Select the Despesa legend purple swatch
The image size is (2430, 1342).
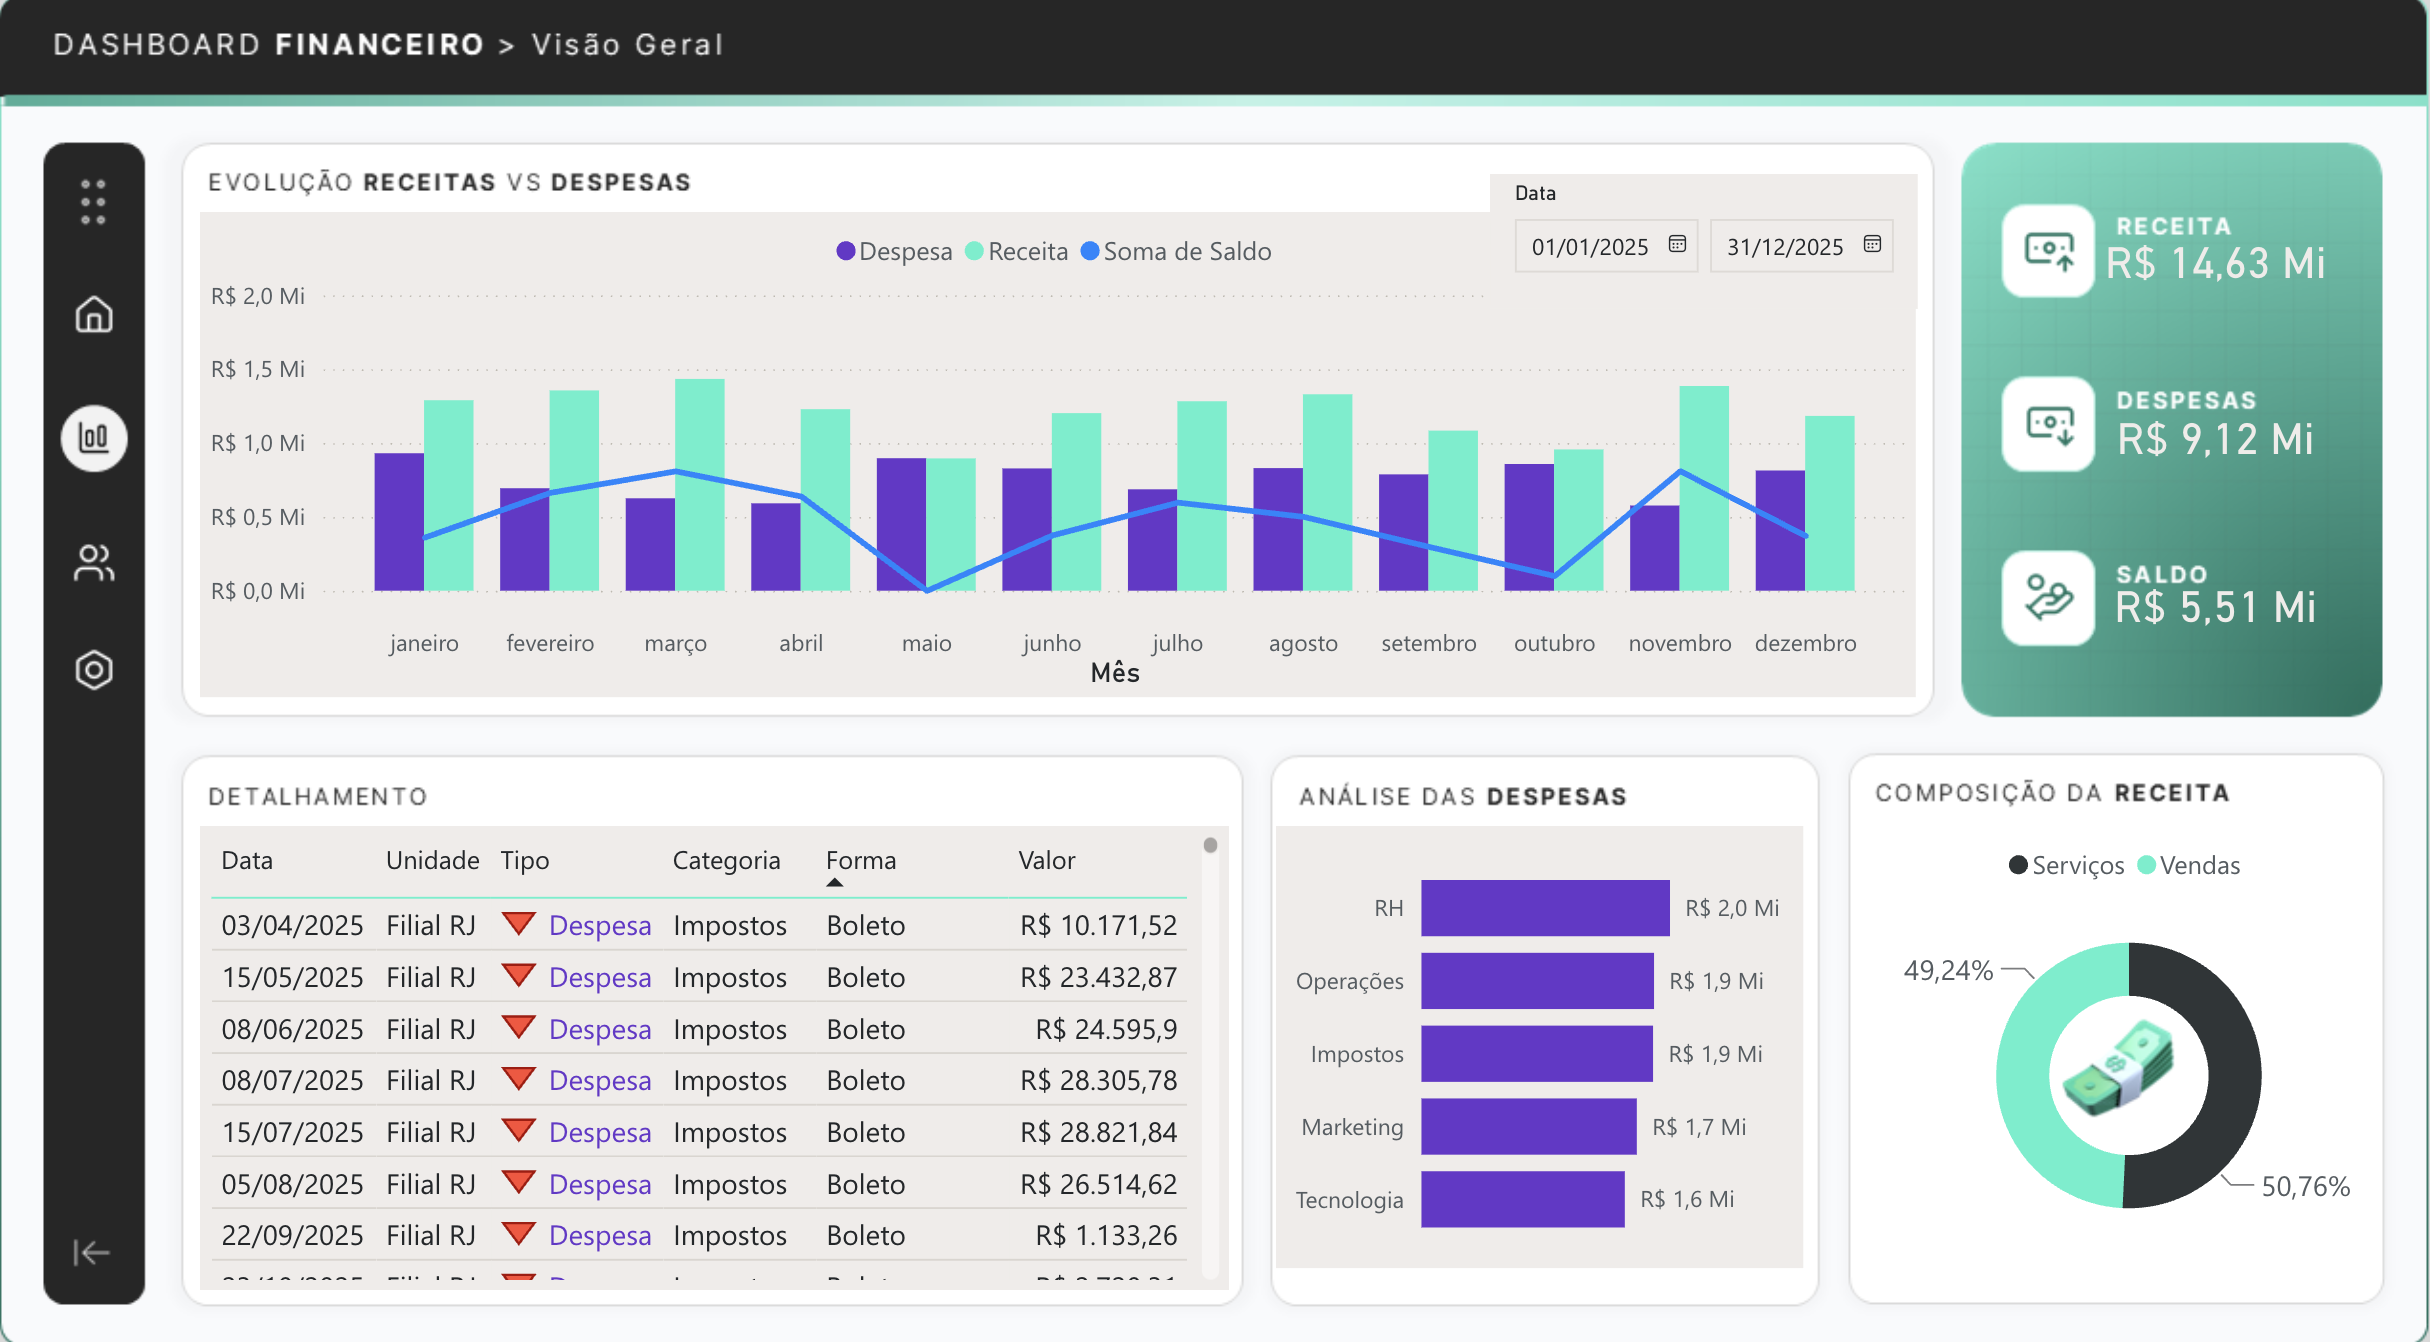[846, 251]
